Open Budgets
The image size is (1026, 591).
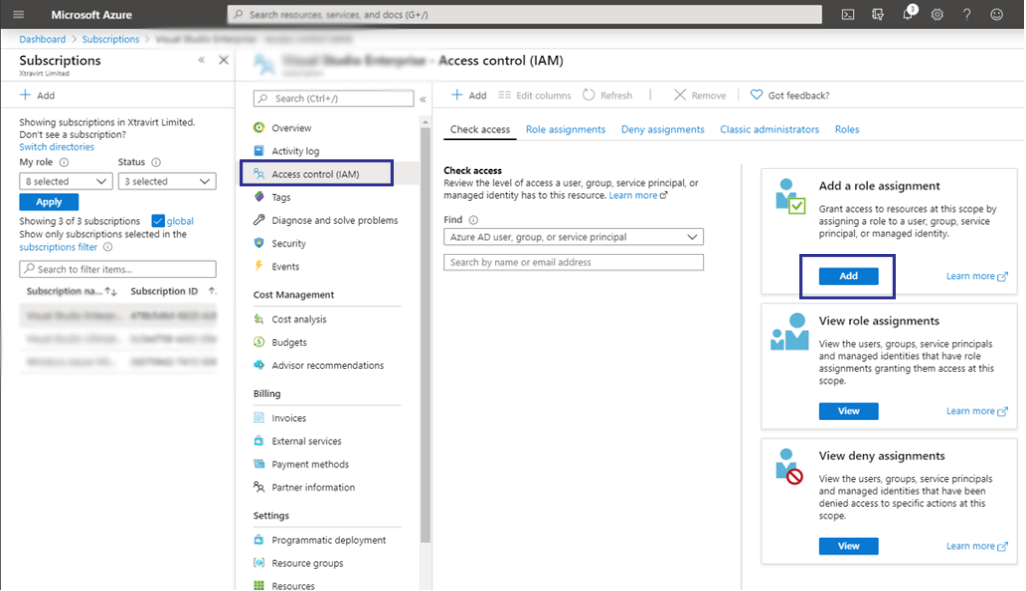click(289, 342)
